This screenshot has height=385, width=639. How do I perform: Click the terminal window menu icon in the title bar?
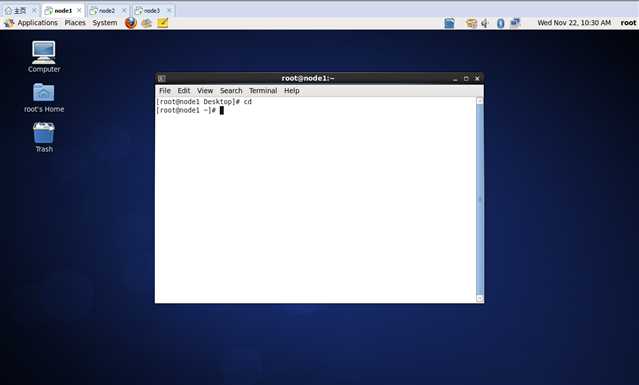pyautogui.click(x=162, y=78)
